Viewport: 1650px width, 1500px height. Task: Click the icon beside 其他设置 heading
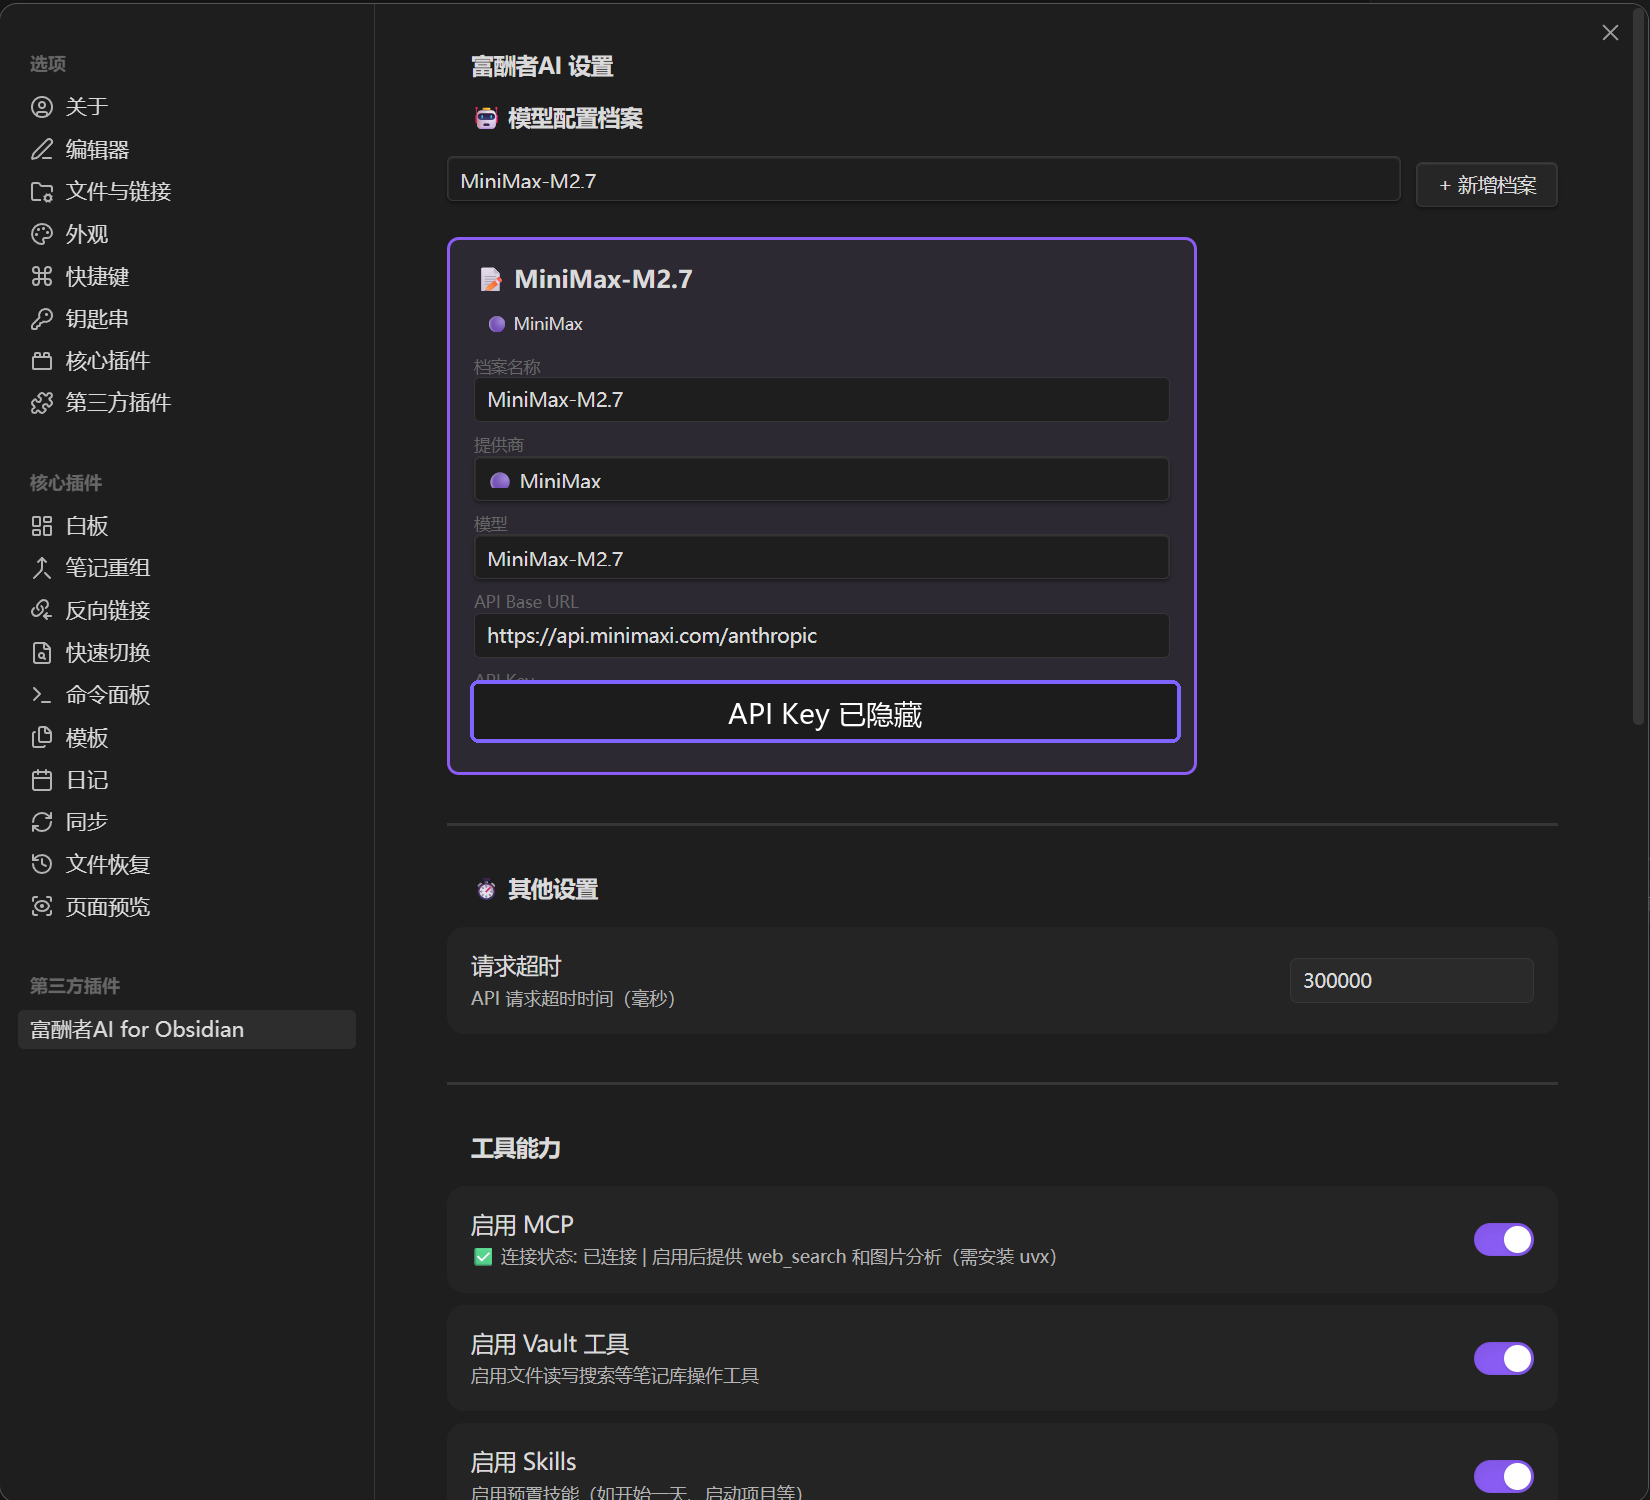point(486,889)
